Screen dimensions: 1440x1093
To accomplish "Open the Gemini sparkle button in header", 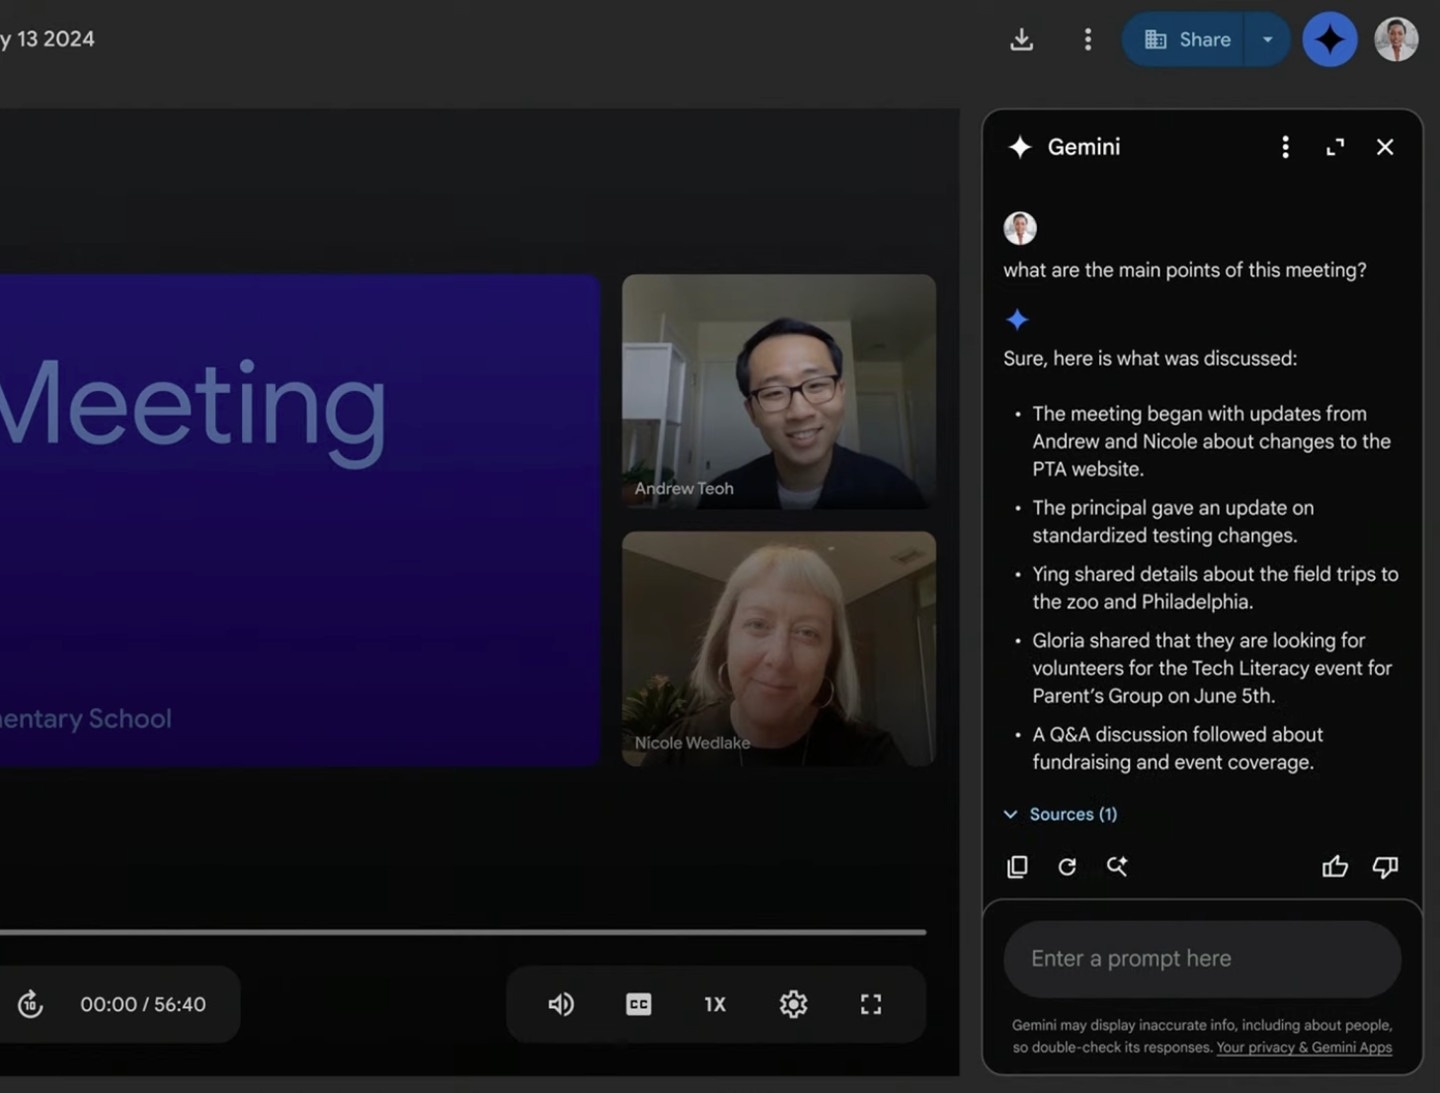I will click(1329, 40).
